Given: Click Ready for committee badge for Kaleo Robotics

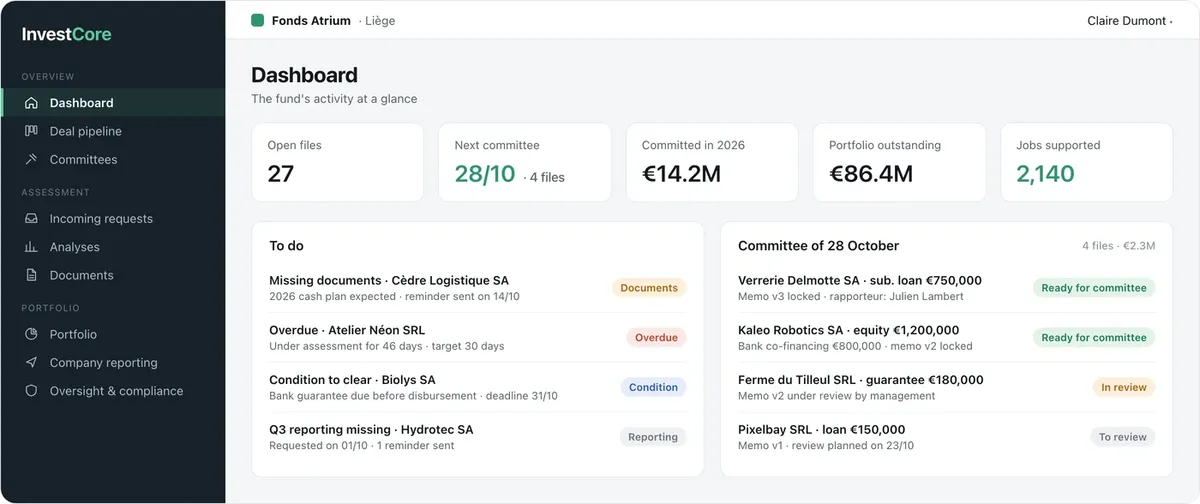Looking at the screenshot, I should coord(1094,338).
